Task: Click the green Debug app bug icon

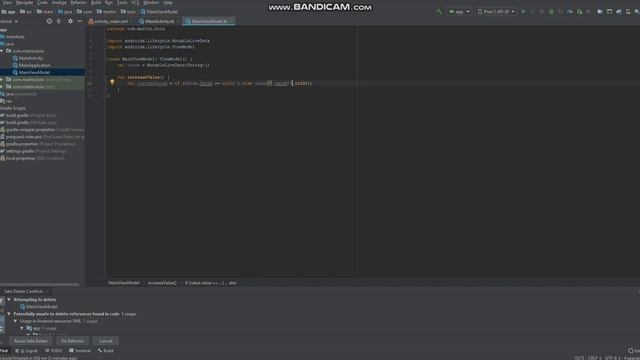Action: point(551,12)
